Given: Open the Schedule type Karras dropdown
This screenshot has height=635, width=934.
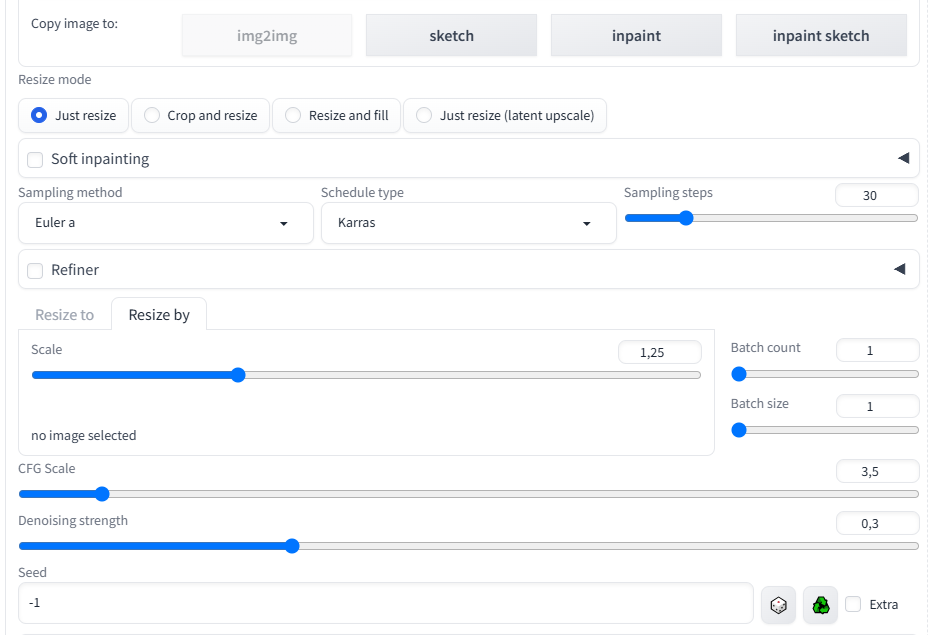Looking at the screenshot, I should (x=469, y=223).
